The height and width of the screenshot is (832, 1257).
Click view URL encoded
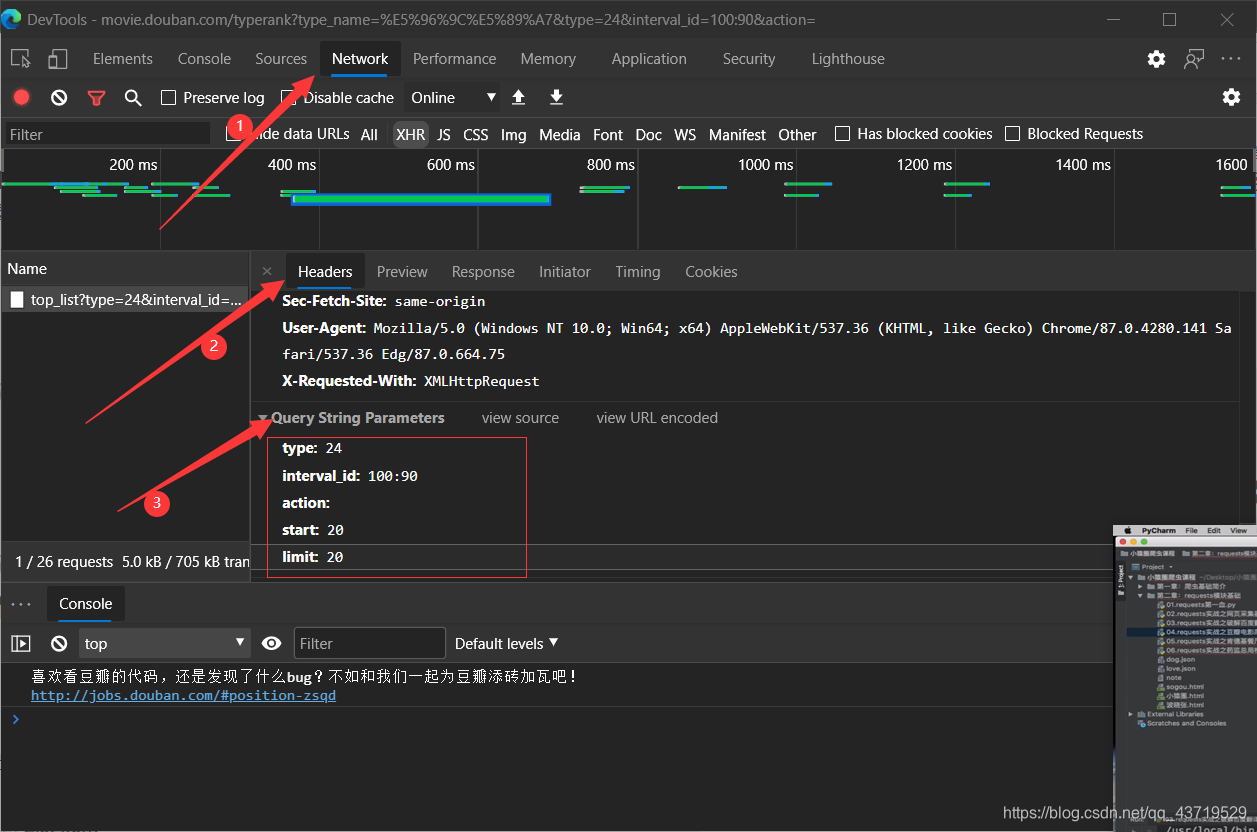657,418
